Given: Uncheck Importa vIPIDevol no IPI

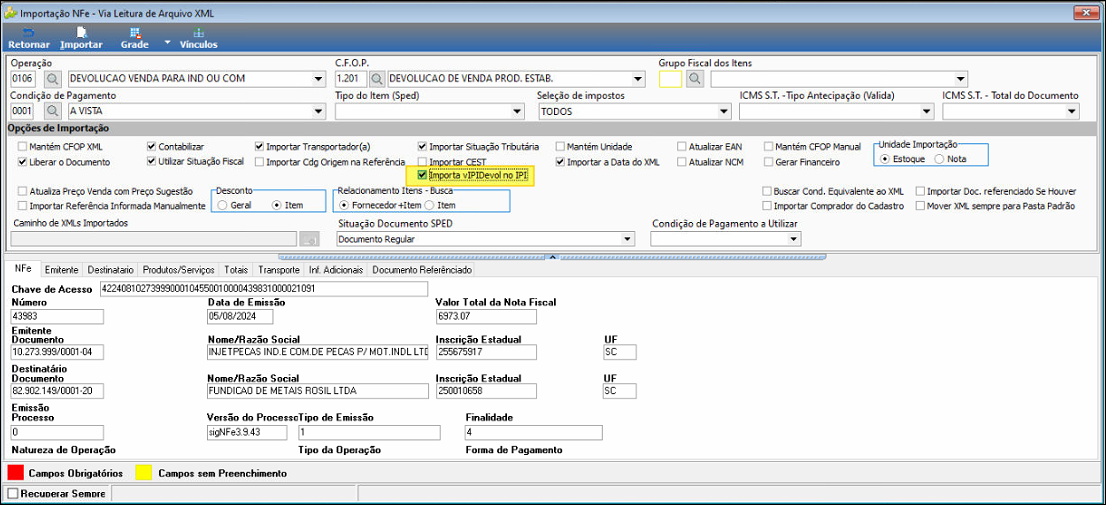Looking at the screenshot, I should coord(423,175).
